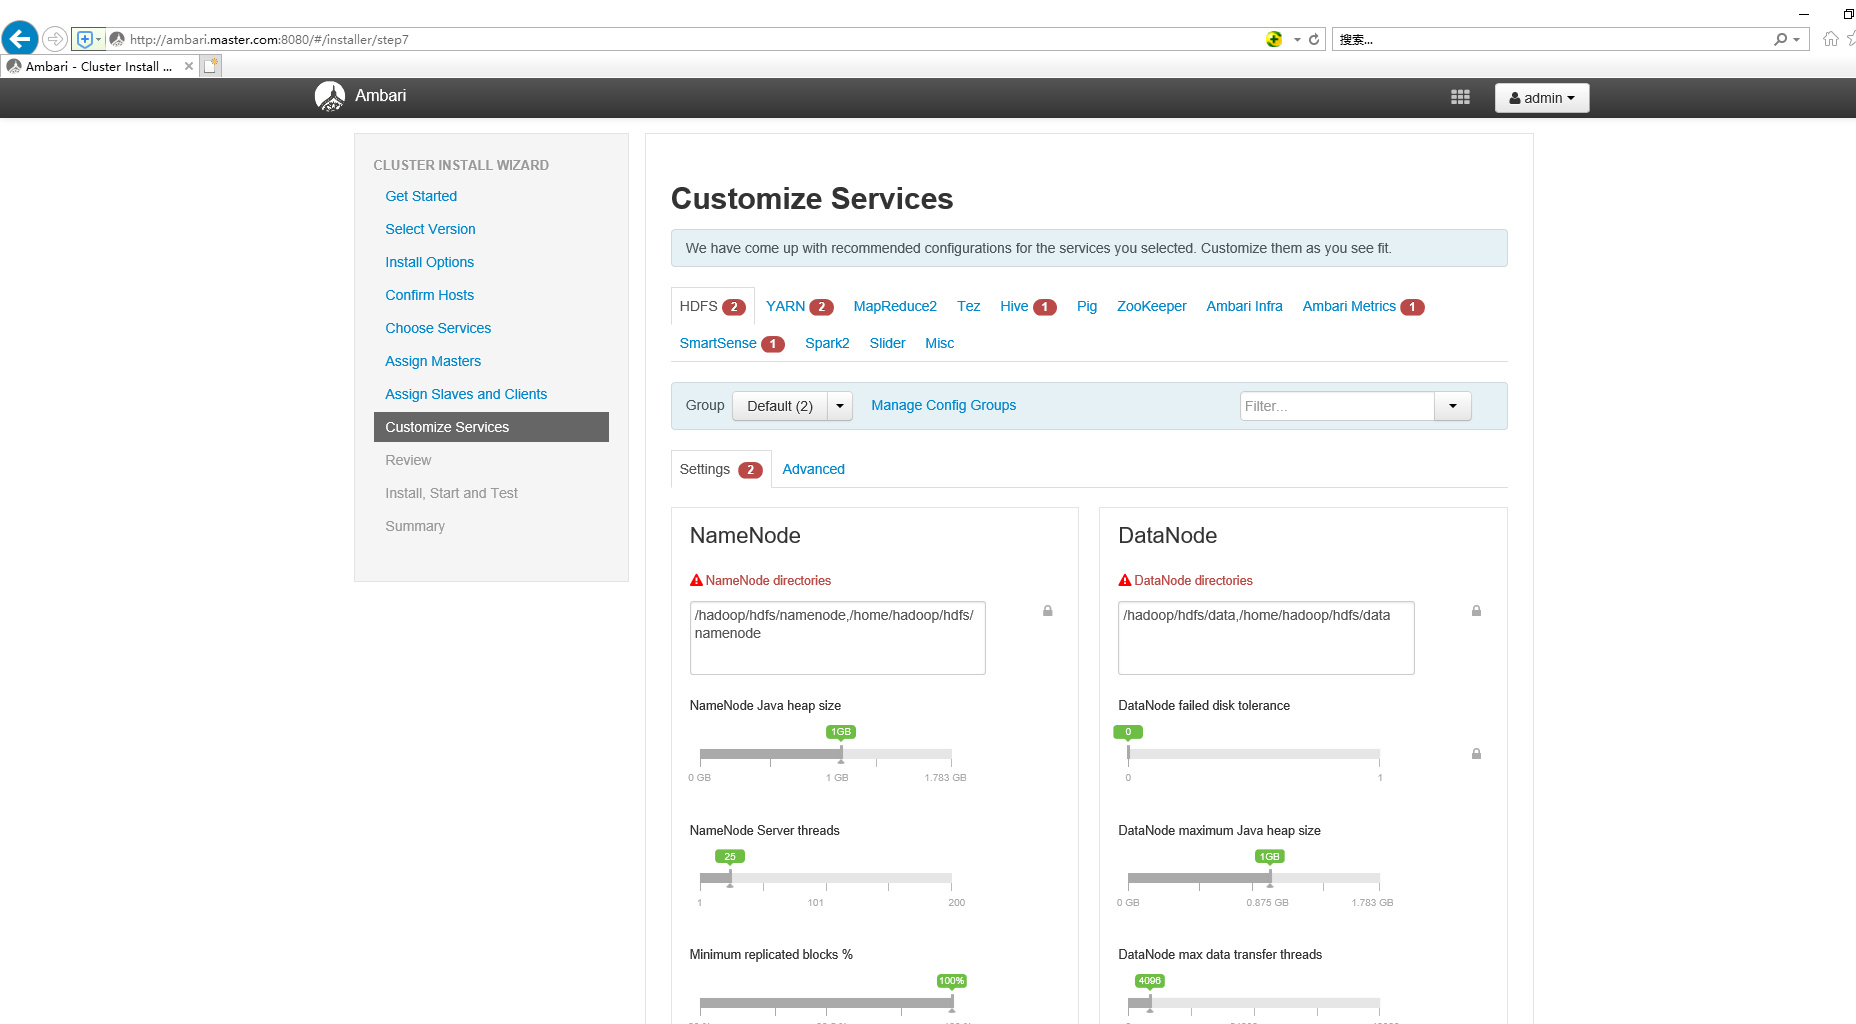Expand the address bar history dropdown

tap(1297, 40)
